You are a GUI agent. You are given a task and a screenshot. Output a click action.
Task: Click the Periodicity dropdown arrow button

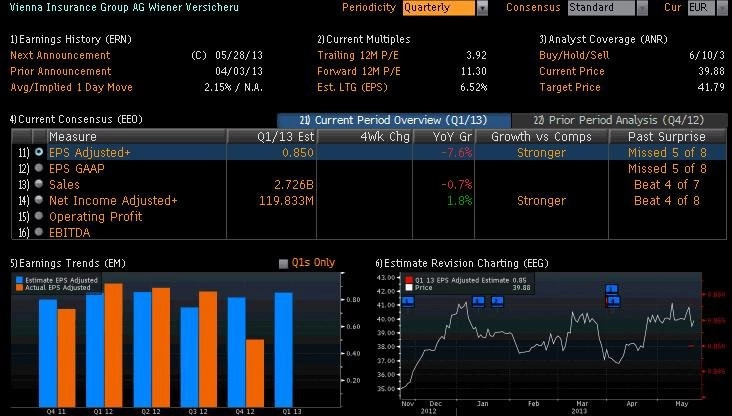click(482, 8)
